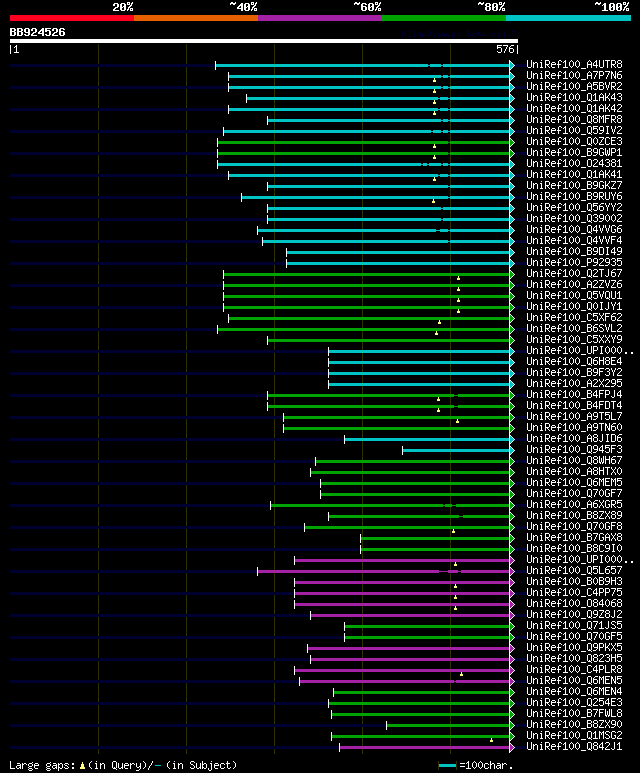Open the UniRef100_Q0ZCE3 hit
Screen dimensions: 640x773
click(x=574, y=141)
